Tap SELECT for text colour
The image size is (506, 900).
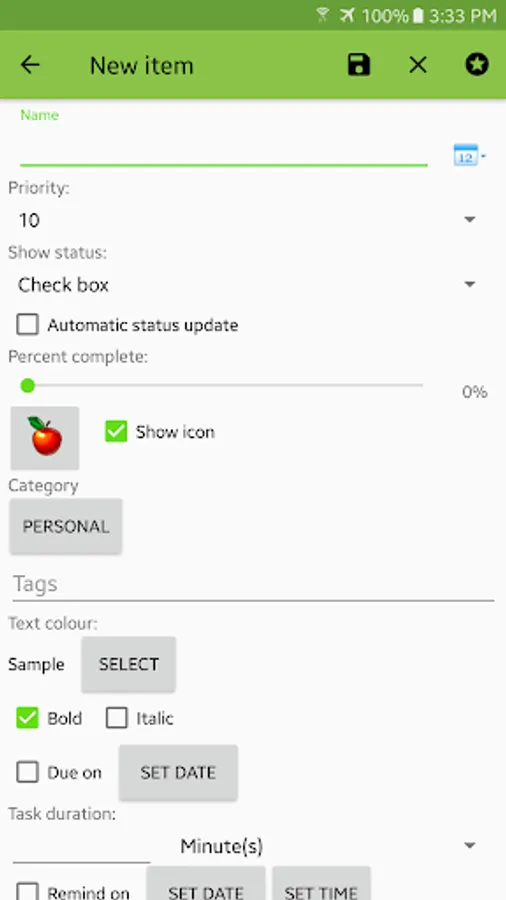point(129,664)
